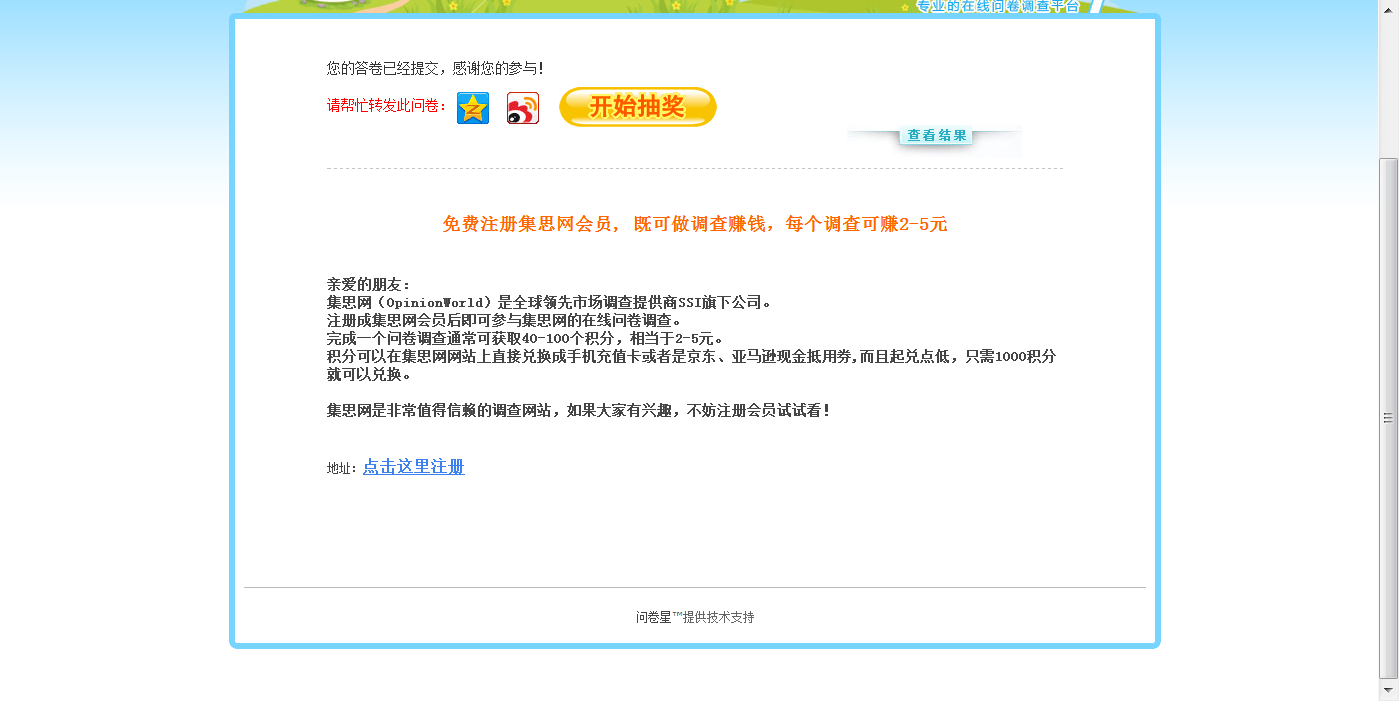The width and height of the screenshot is (1399, 701).
Task: Click the 注册成集思网会员后 sentence
Action: pos(504,321)
